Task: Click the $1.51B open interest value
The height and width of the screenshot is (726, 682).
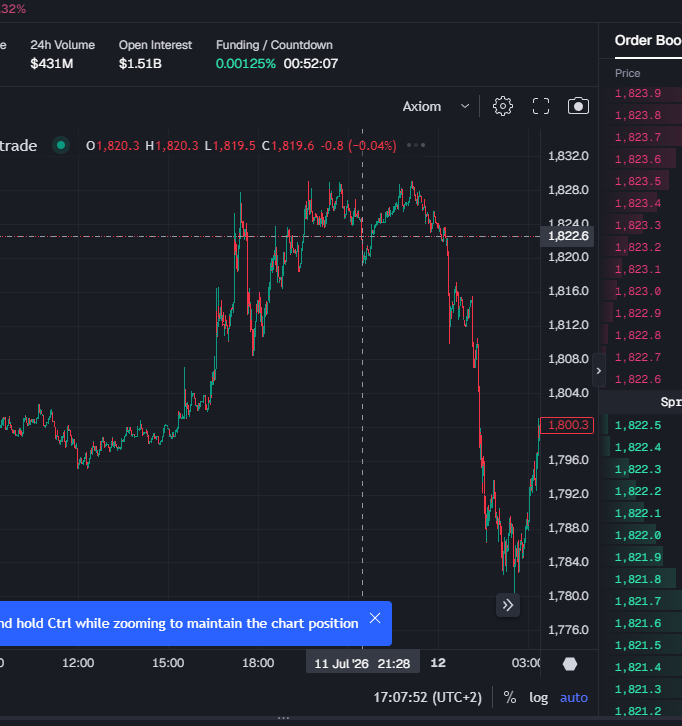Action: 140,63
